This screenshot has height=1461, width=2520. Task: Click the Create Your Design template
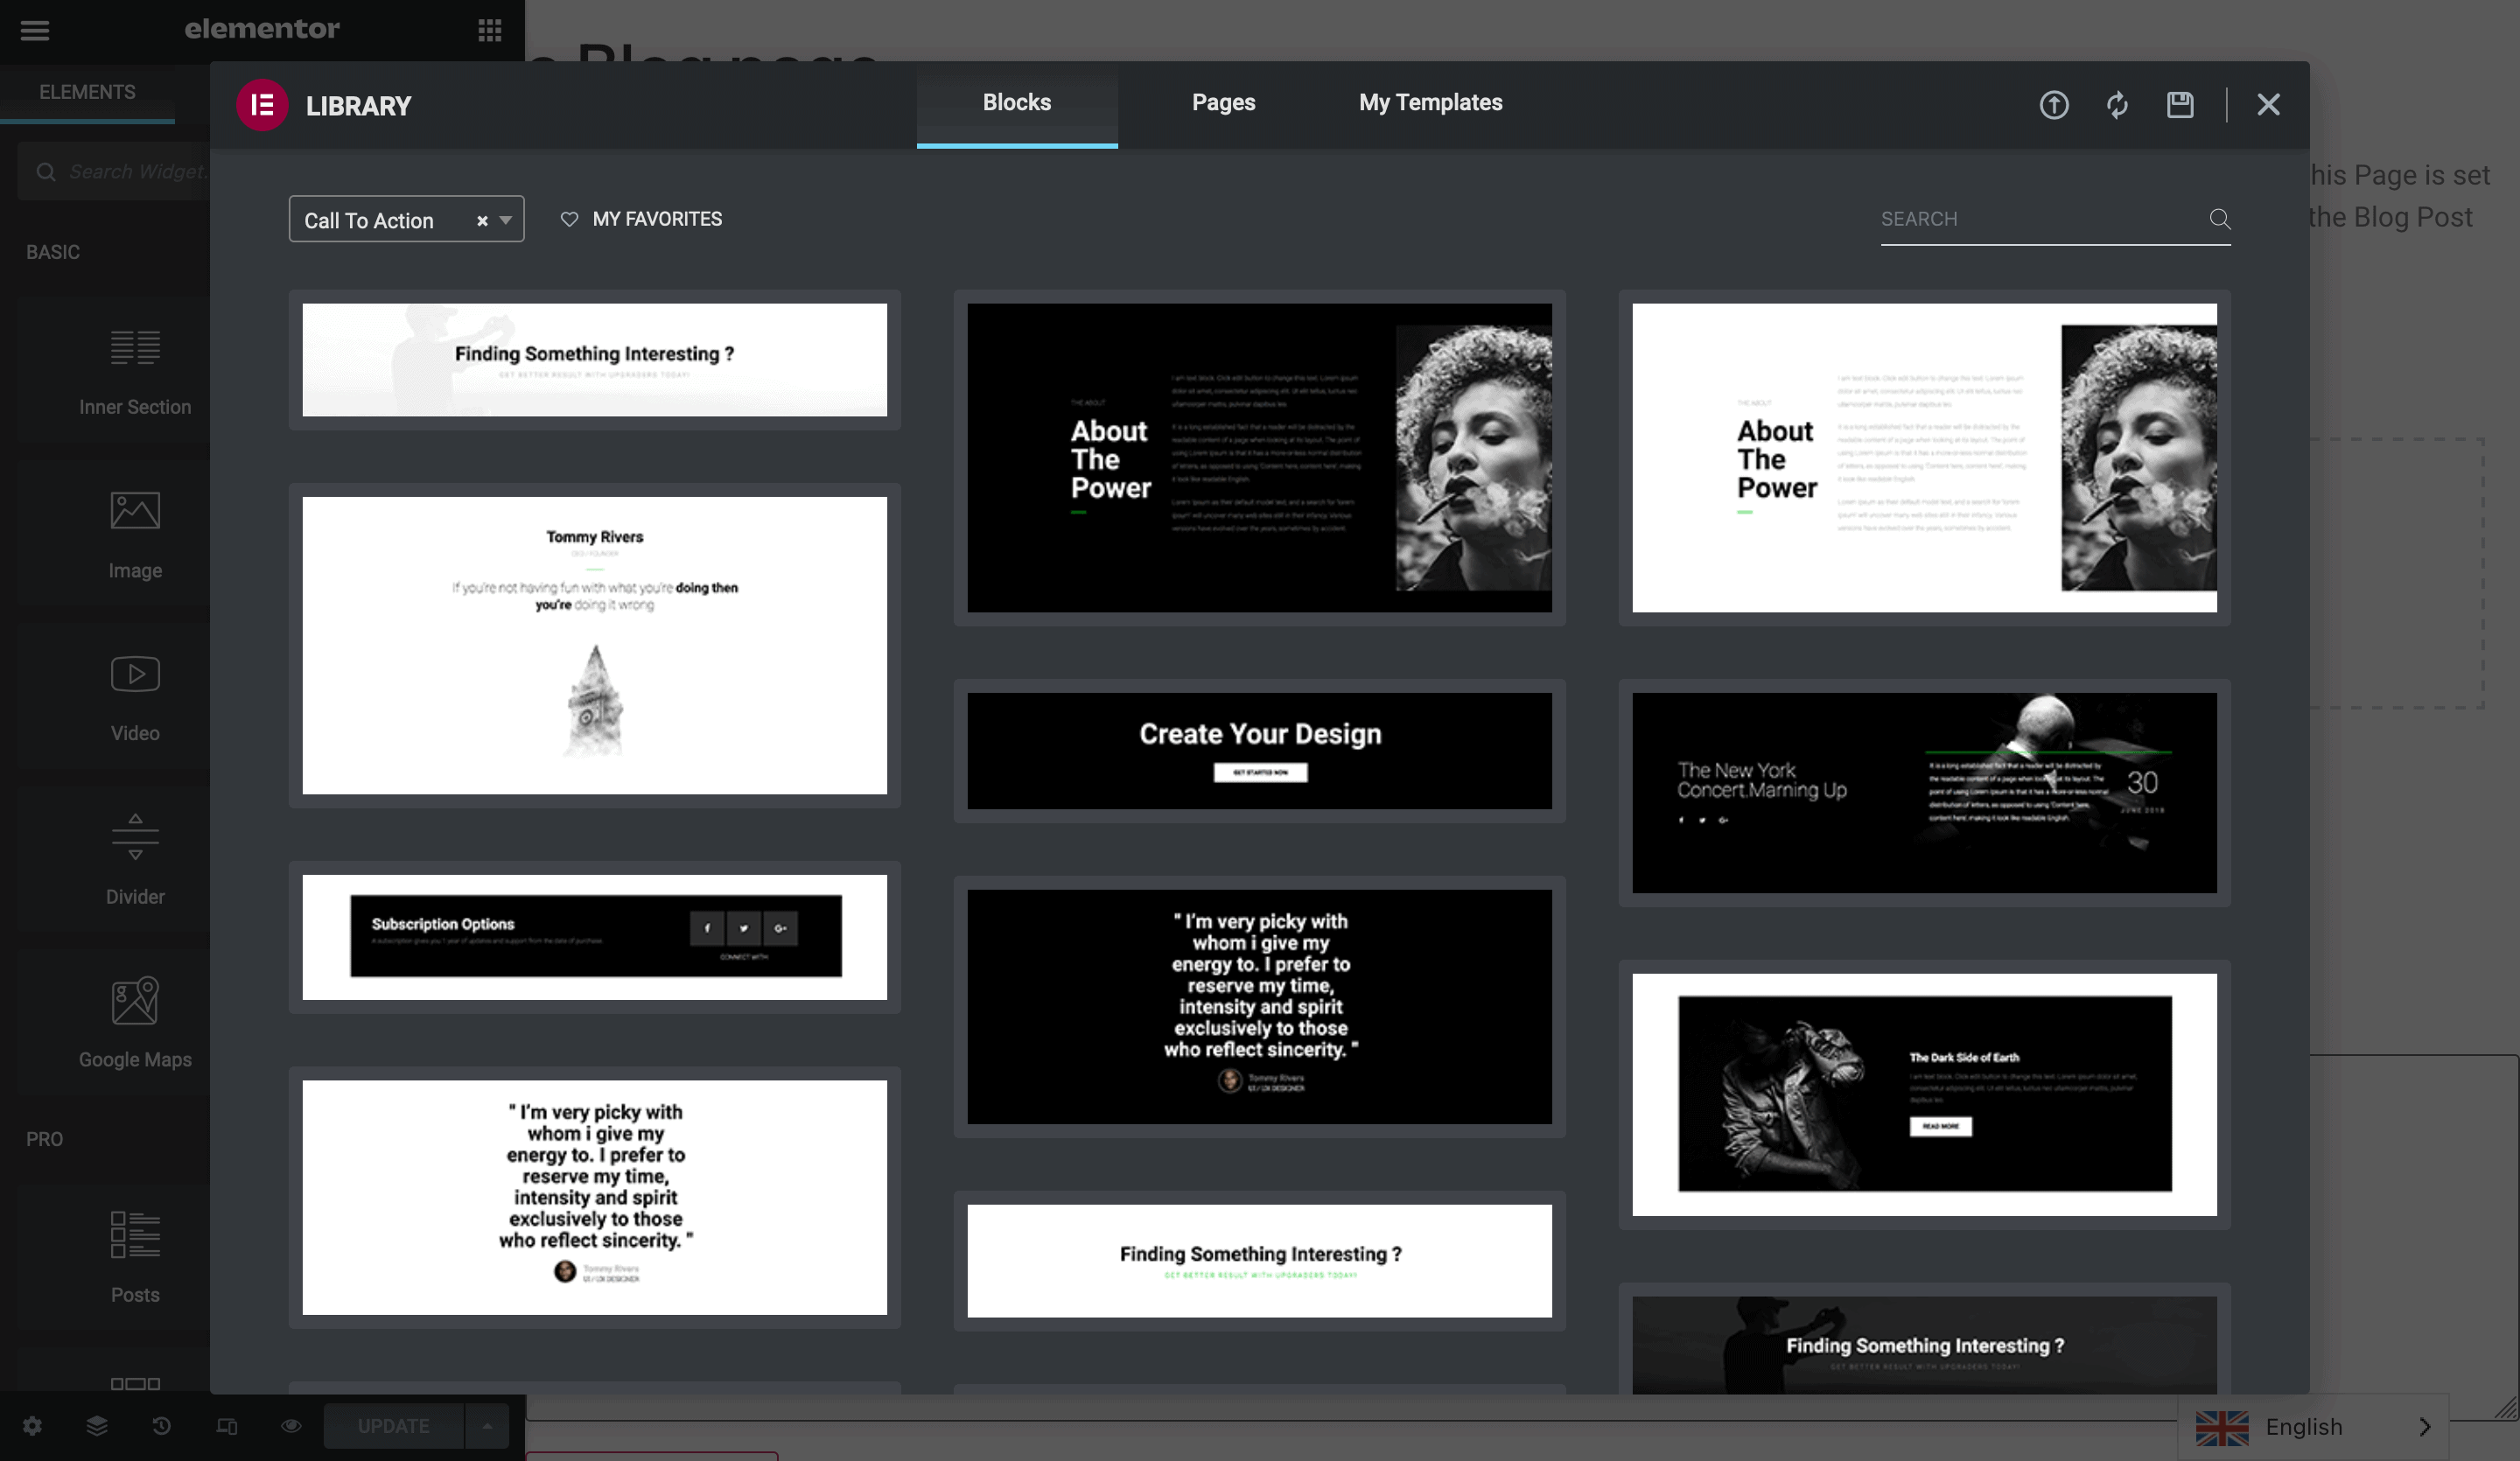1259,746
